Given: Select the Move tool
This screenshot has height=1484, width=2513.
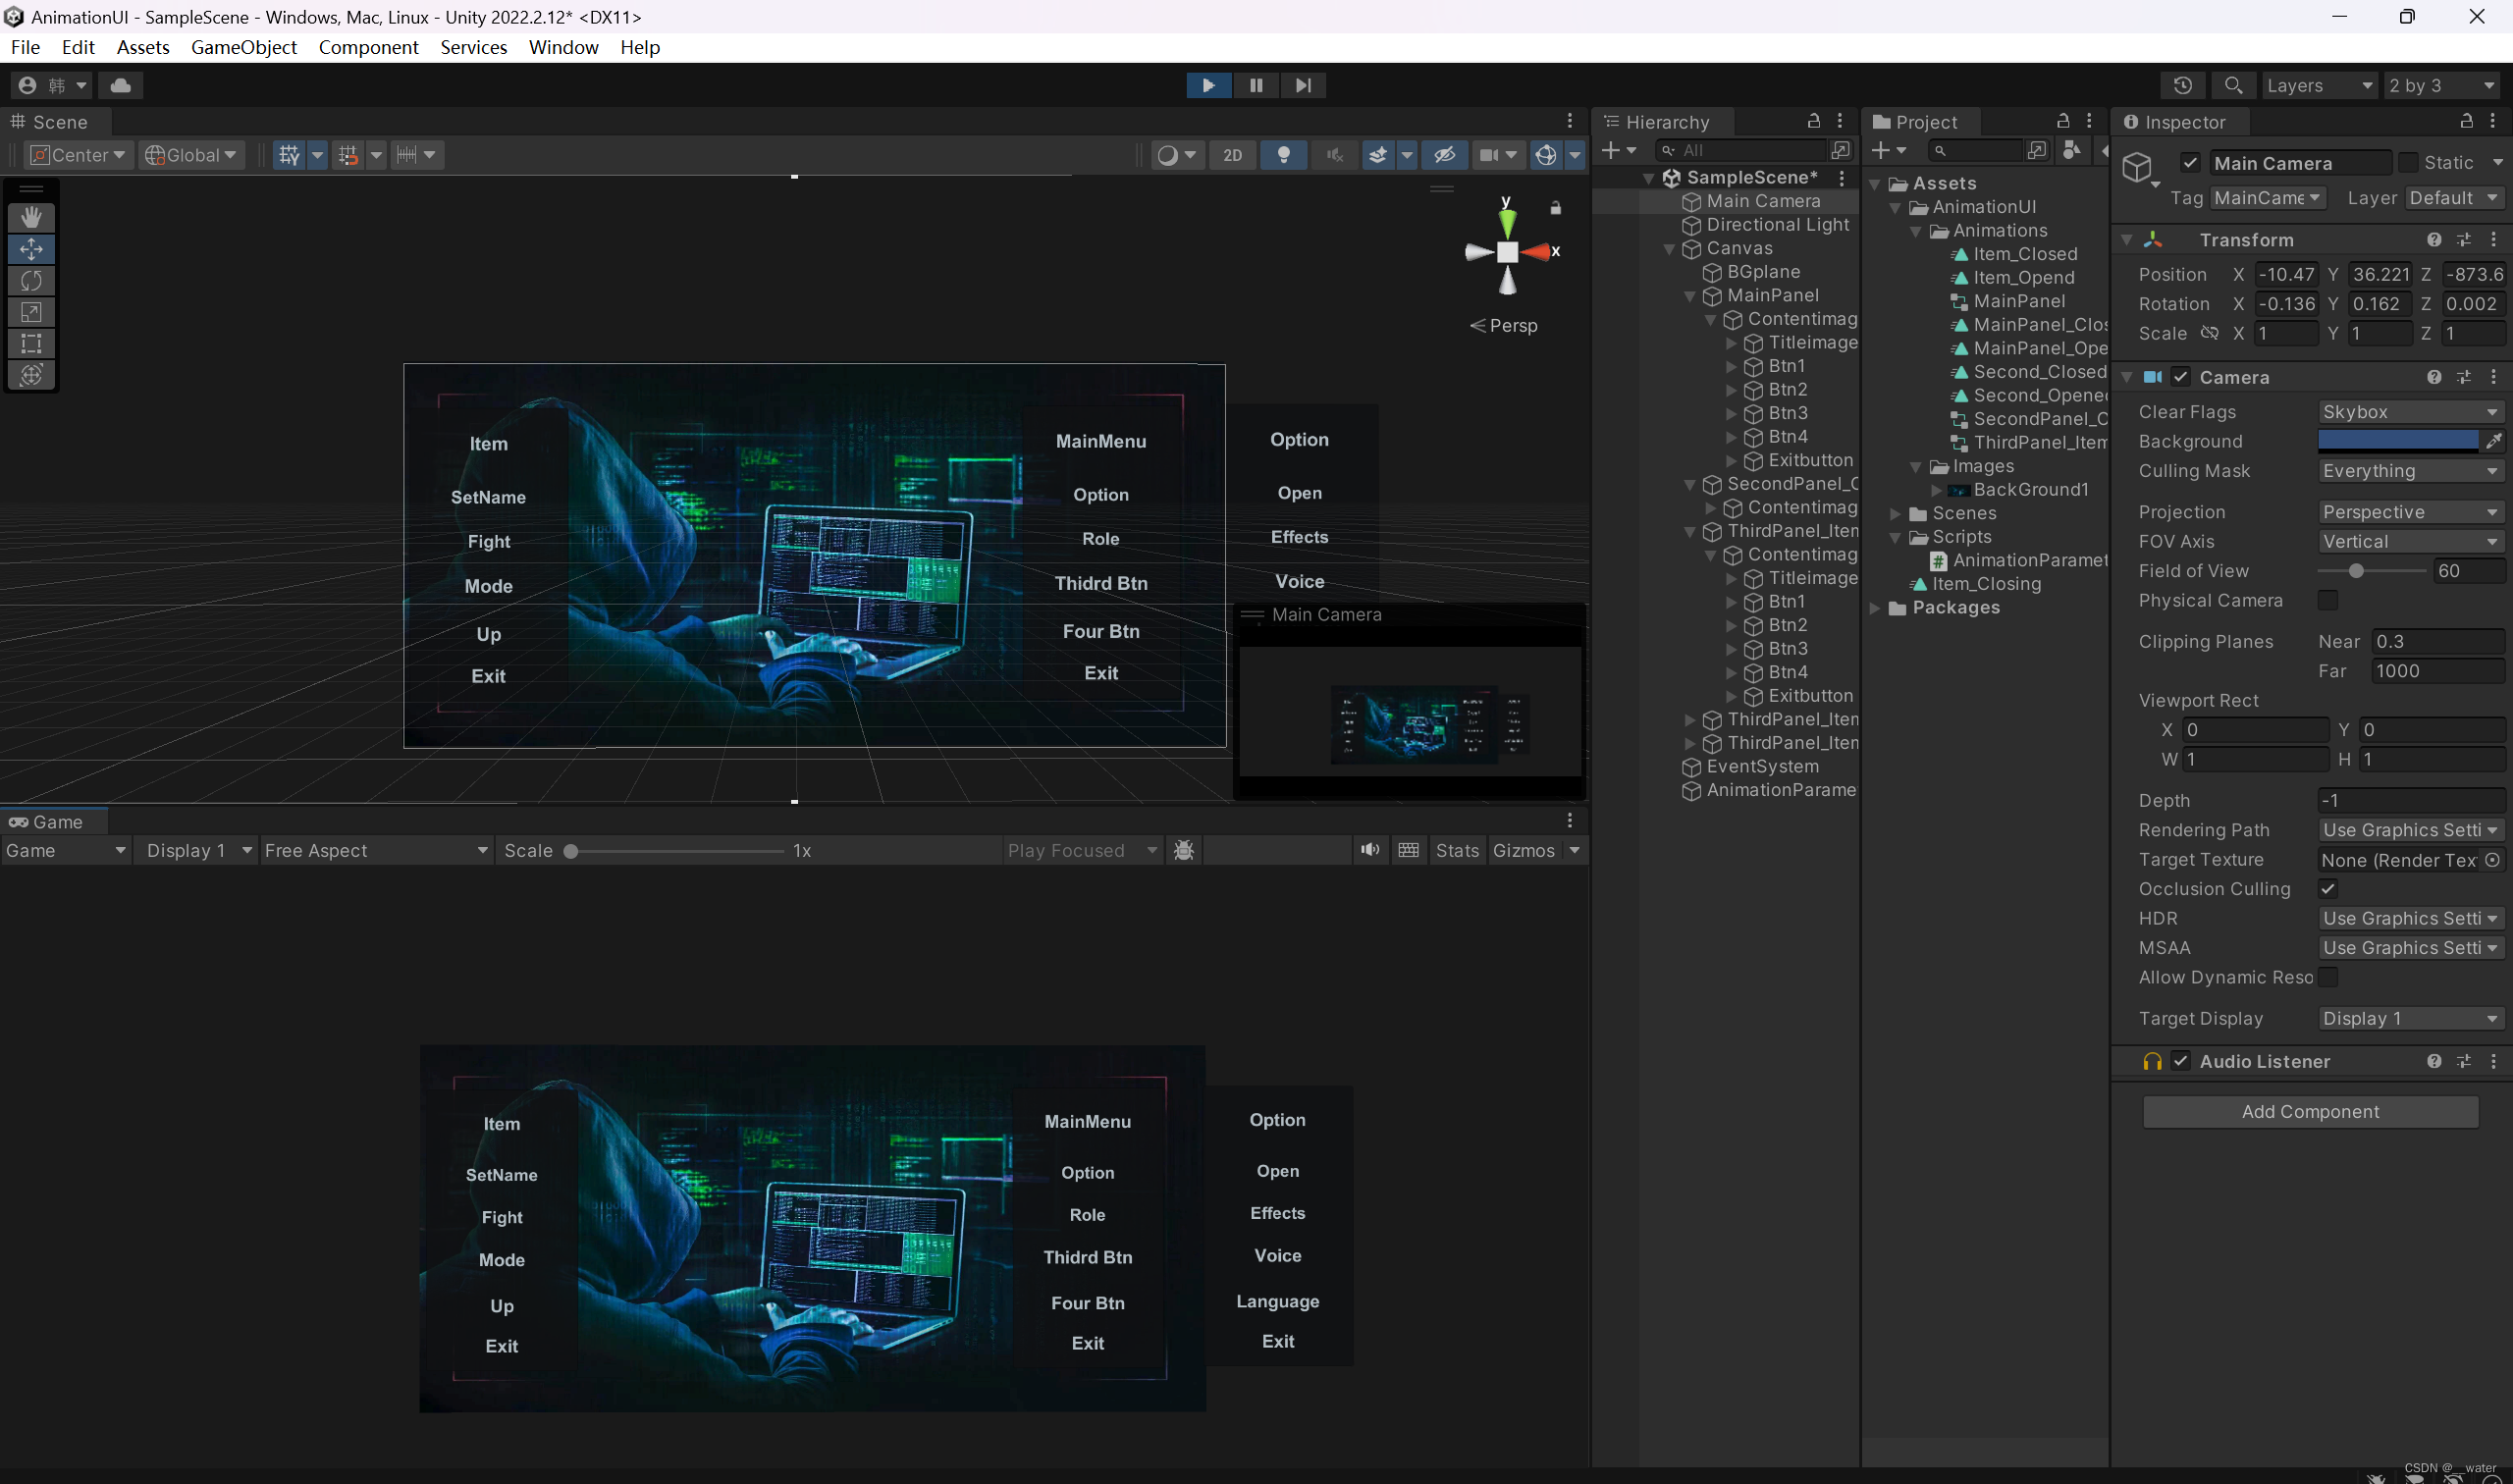Looking at the screenshot, I should click(31, 249).
